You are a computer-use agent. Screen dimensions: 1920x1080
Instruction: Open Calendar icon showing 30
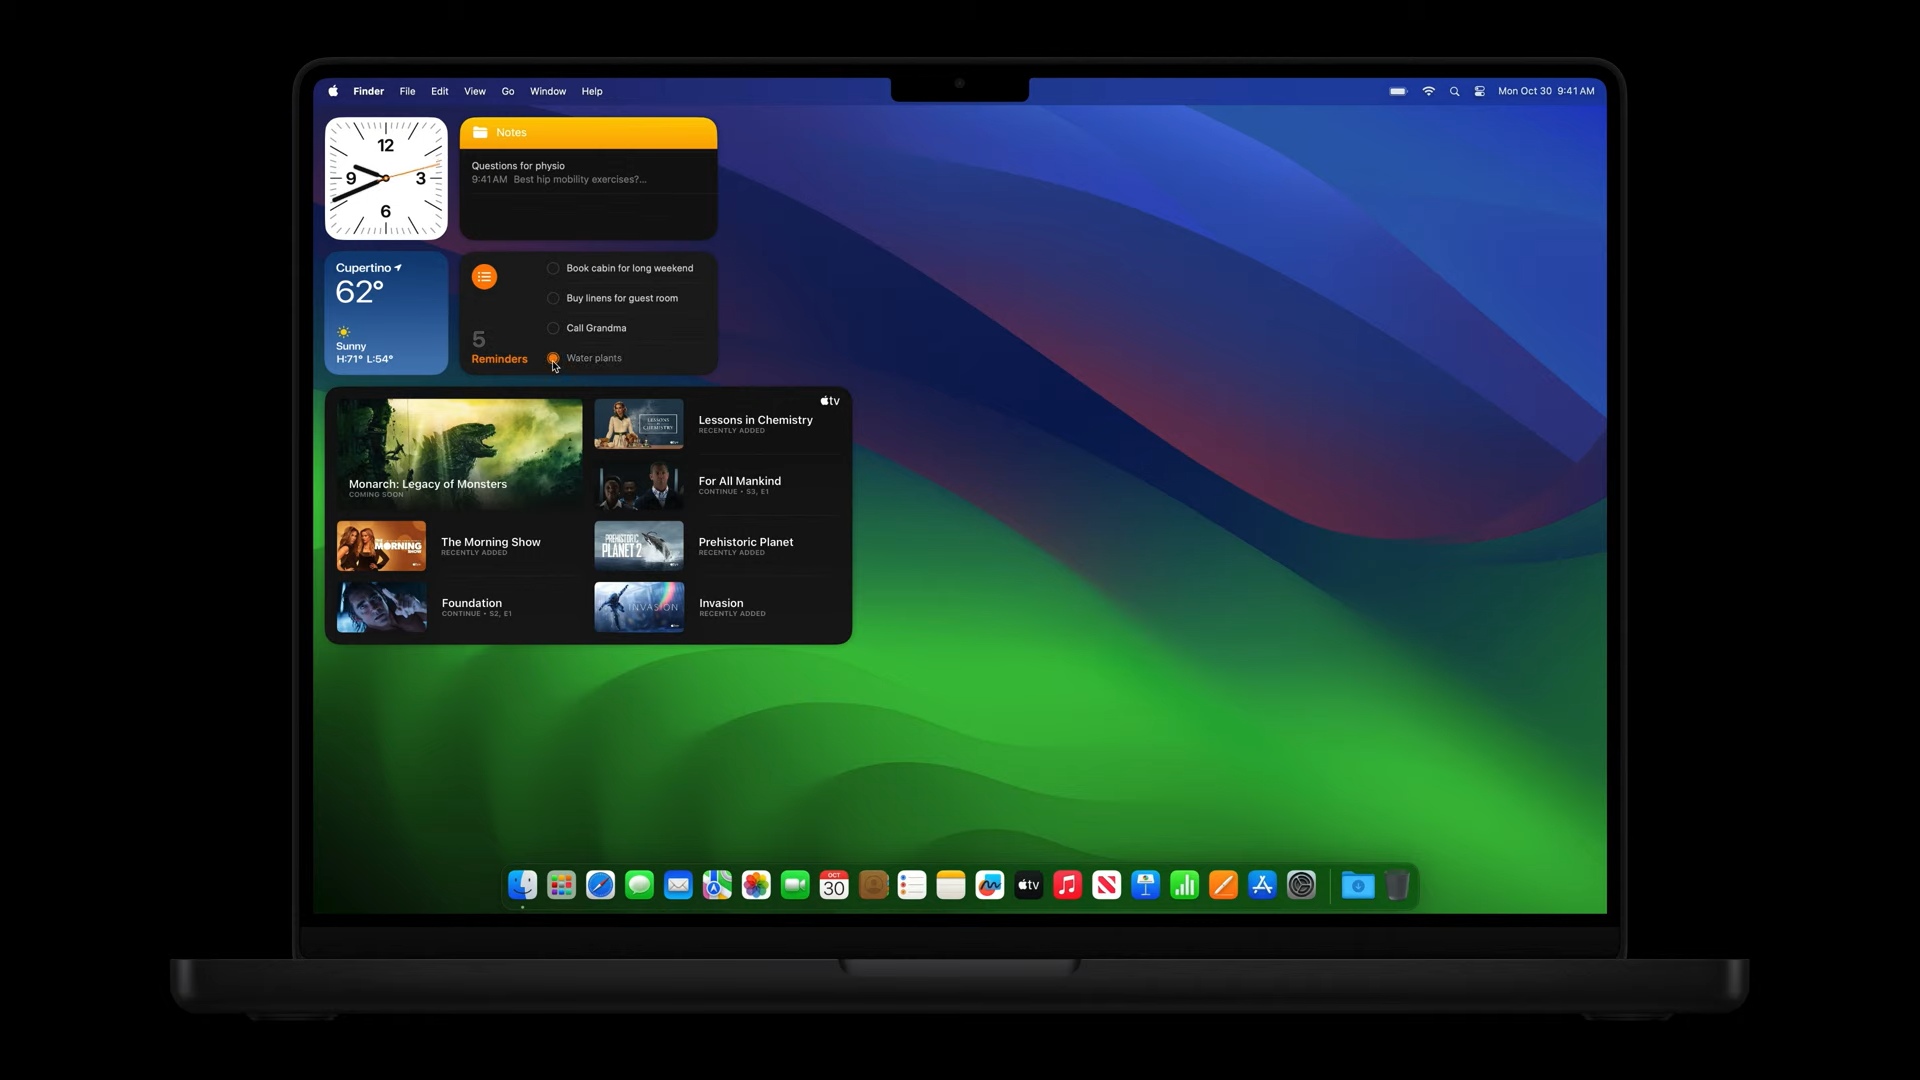[x=834, y=885]
